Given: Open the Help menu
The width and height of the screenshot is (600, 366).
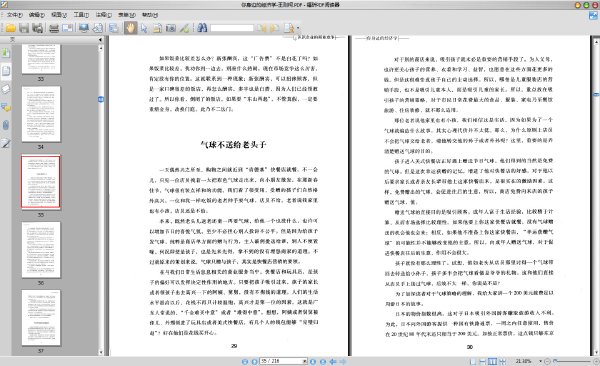Looking at the screenshot, I should 150,15.
